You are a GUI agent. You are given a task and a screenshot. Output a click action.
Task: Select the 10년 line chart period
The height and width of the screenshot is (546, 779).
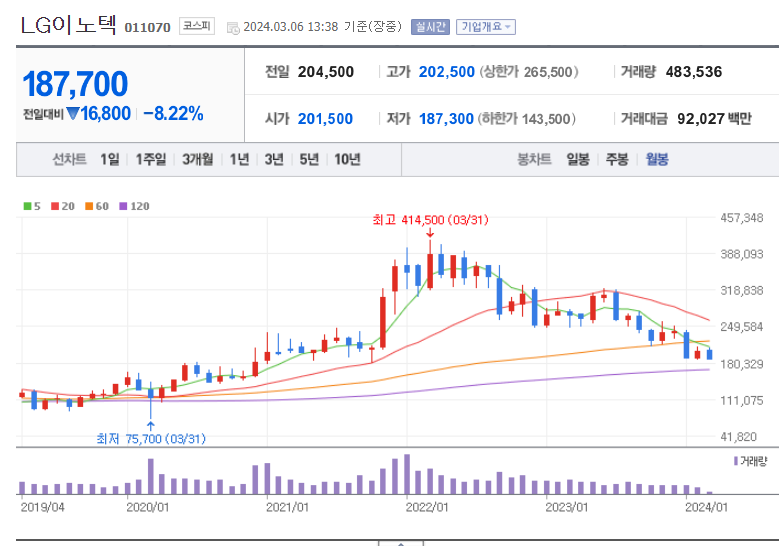coord(347,159)
